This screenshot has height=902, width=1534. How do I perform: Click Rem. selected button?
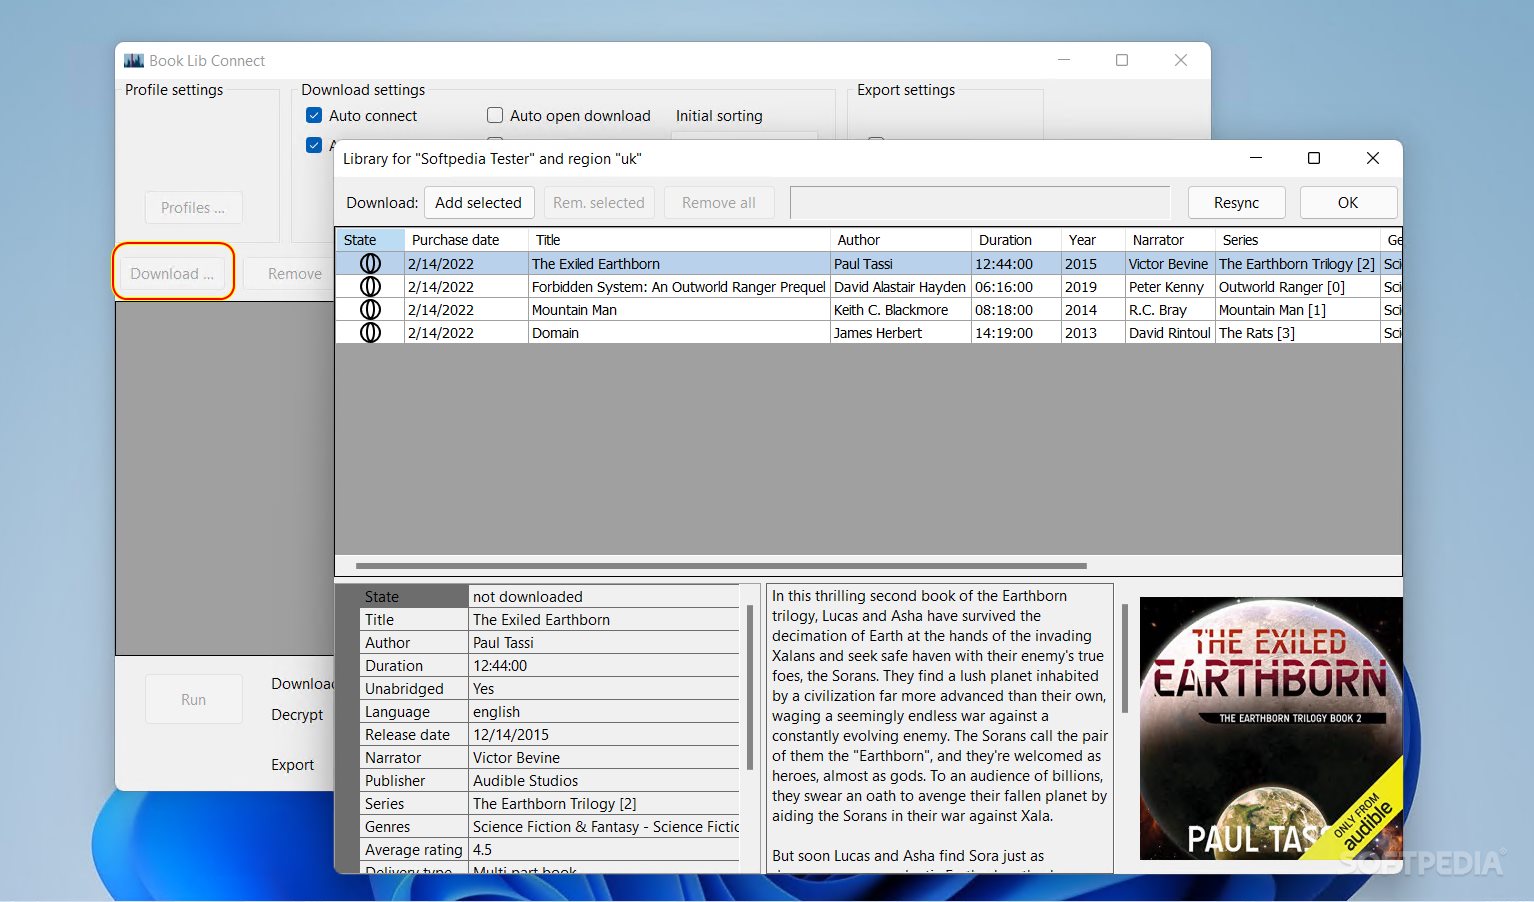tap(599, 203)
